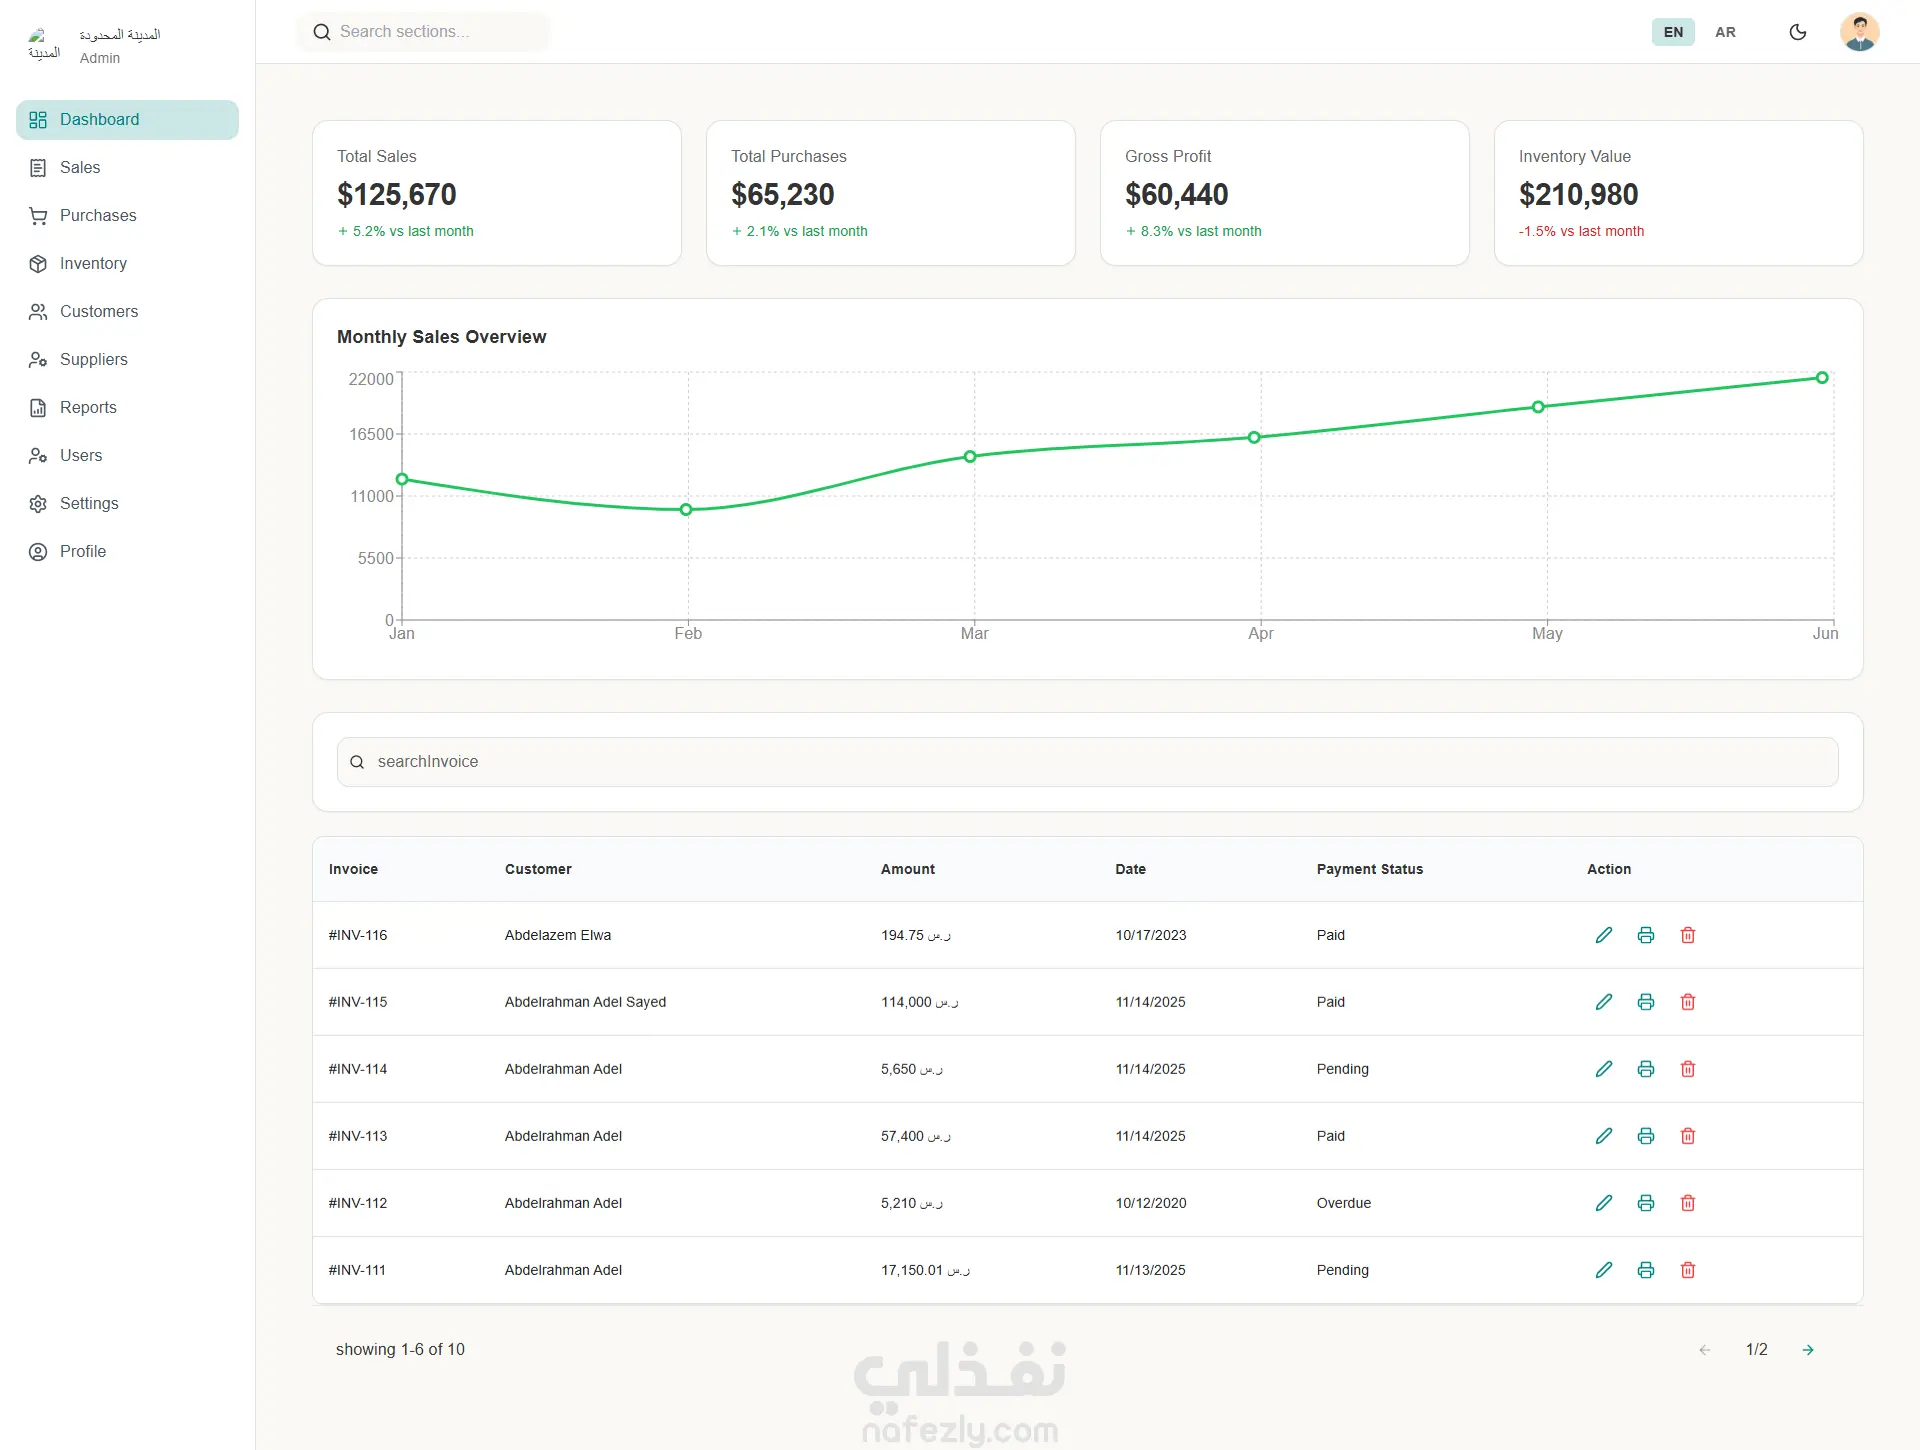1920x1450 pixels.
Task: Print invoice #INV-115 using the printer icon
Action: [x=1646, y=1002]
